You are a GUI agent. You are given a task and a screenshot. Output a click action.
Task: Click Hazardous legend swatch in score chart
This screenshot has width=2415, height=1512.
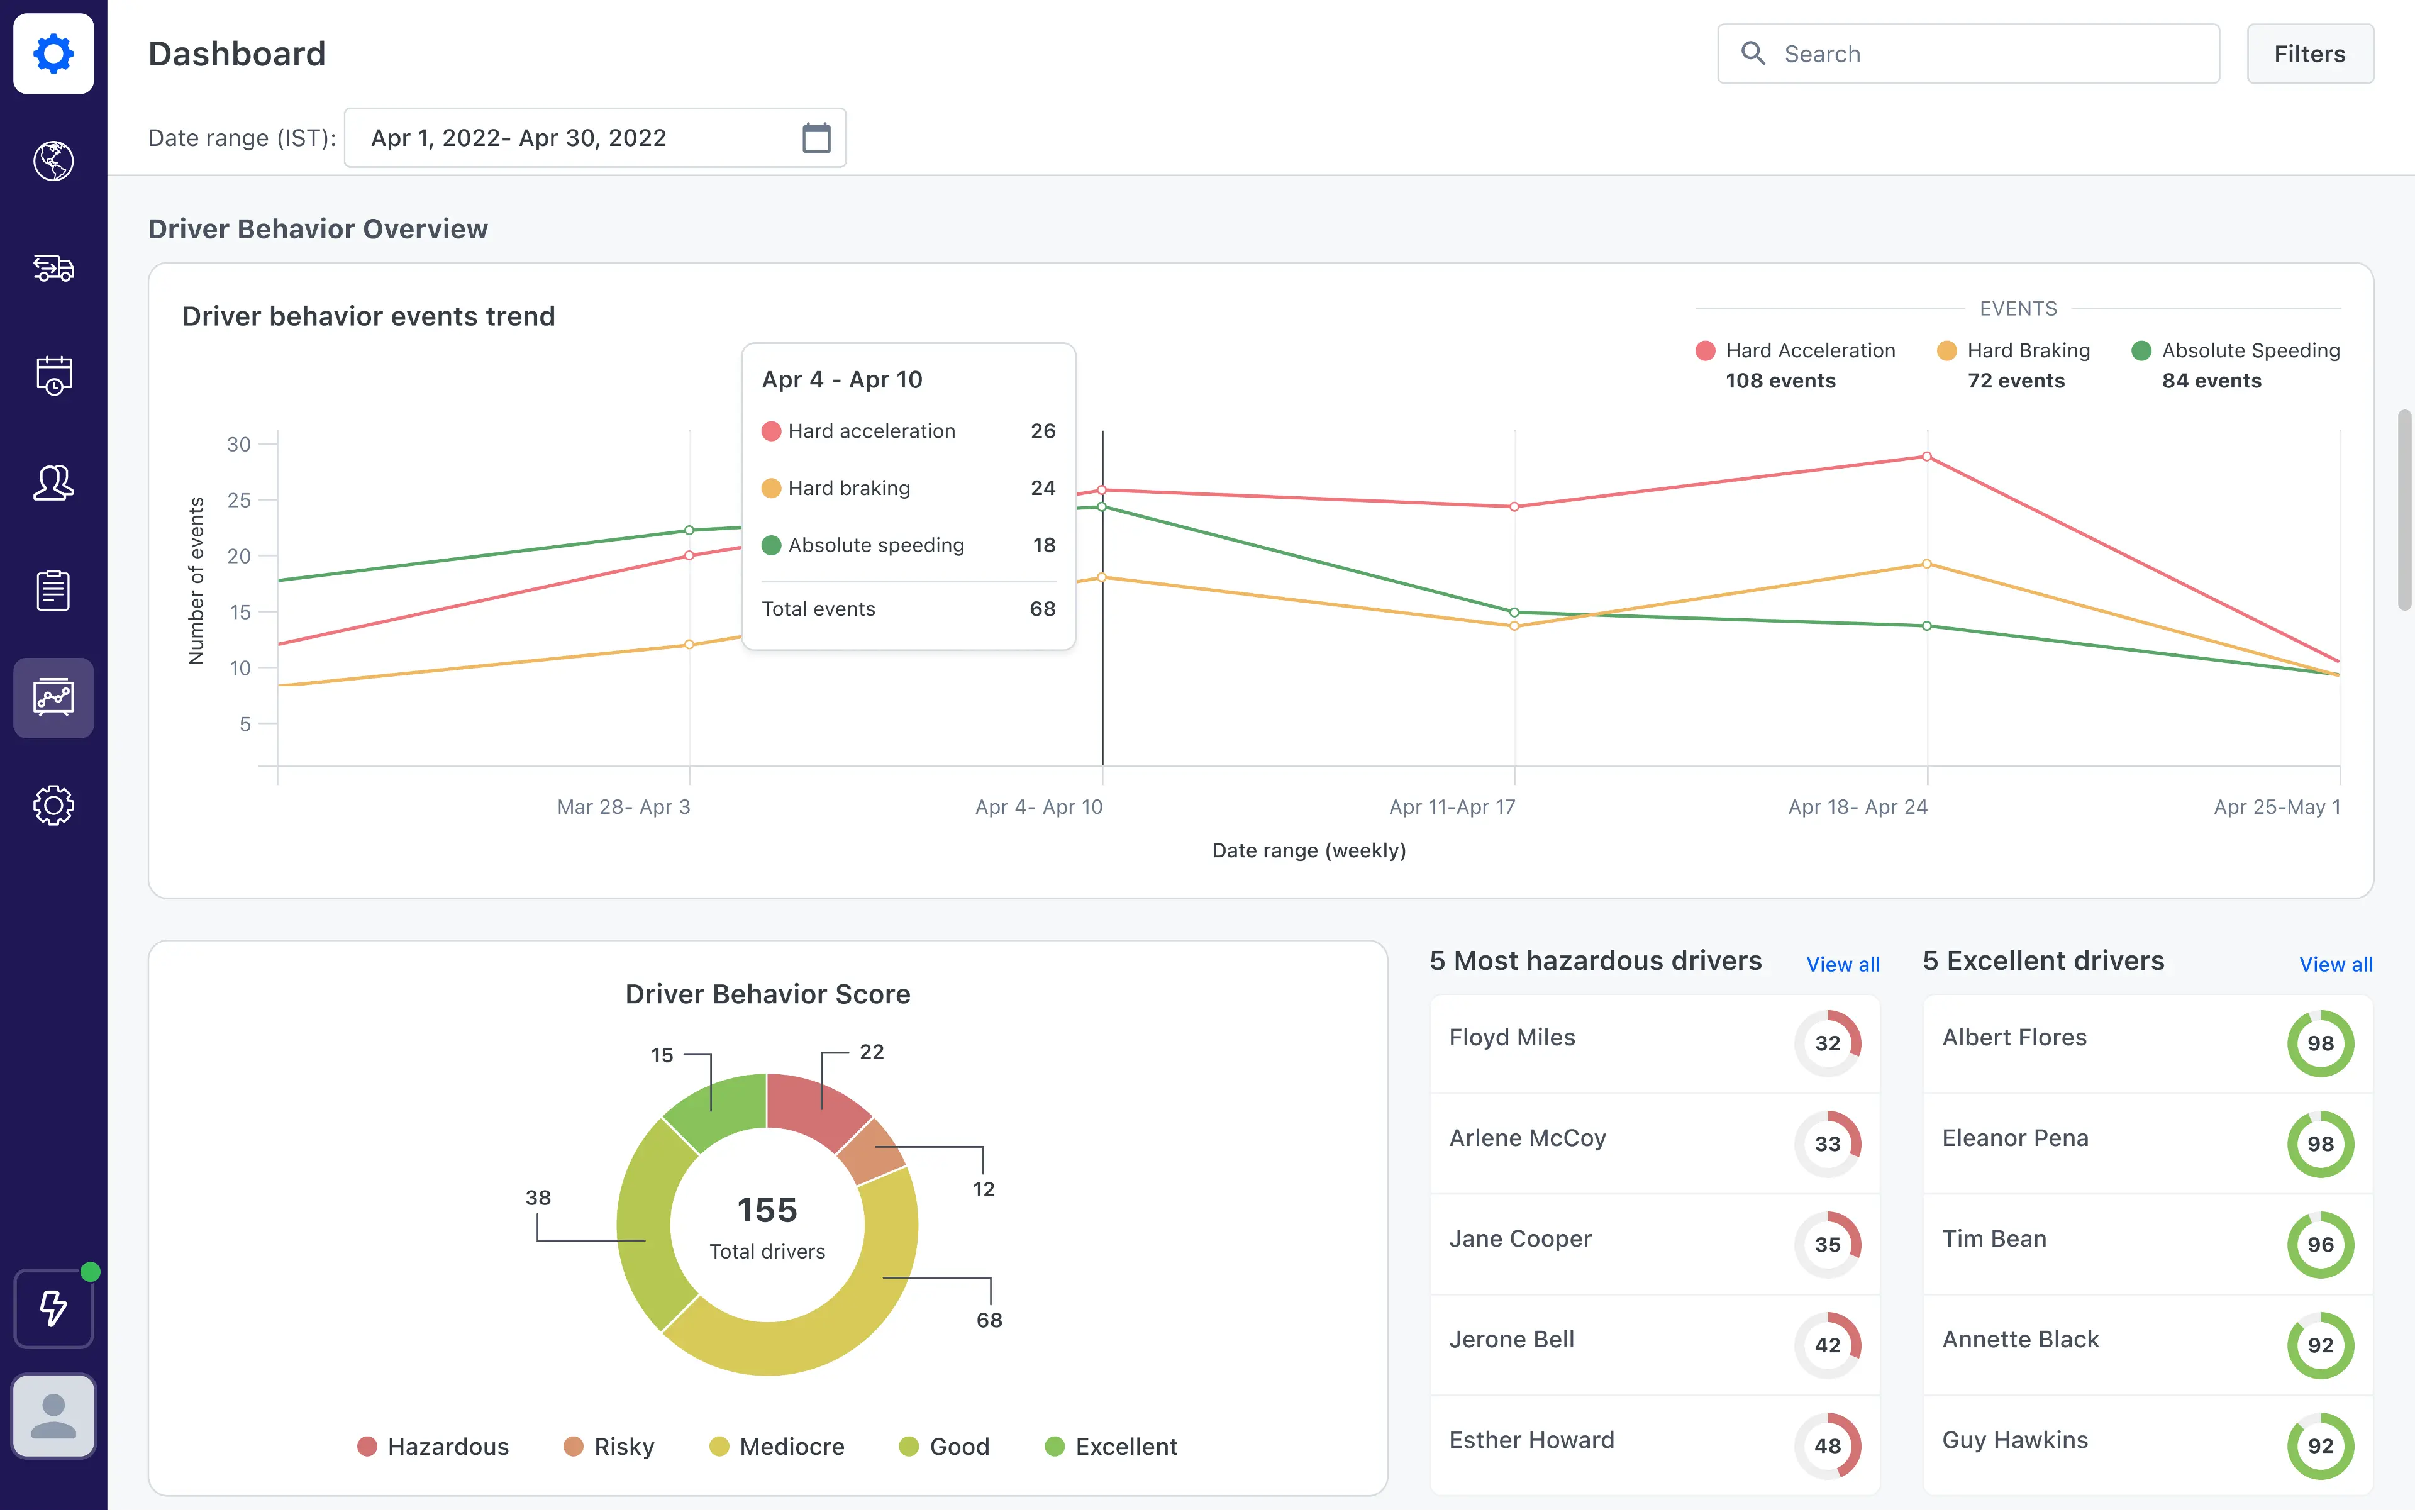pyautogui.click(x=368, y=1446)
